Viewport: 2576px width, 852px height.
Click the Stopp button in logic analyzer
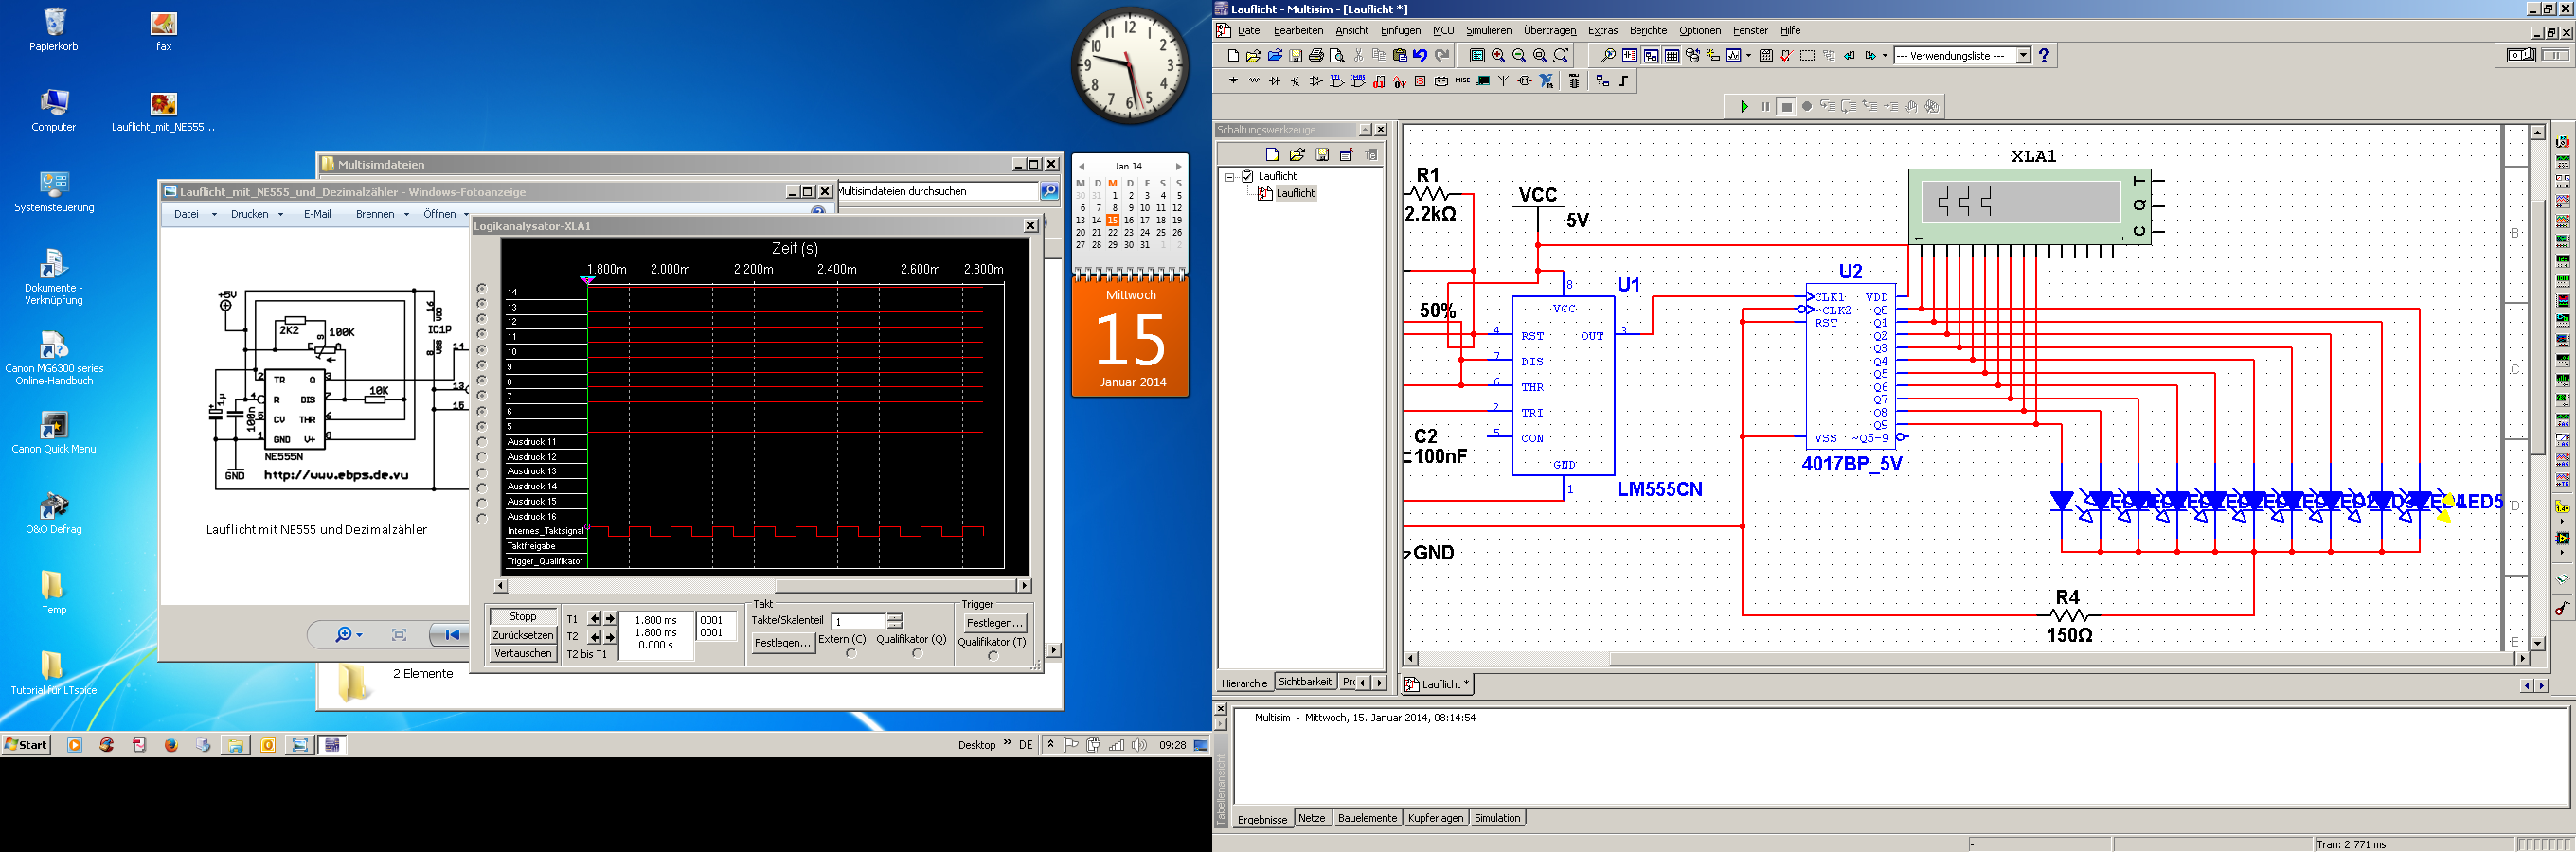coord(523,617)
